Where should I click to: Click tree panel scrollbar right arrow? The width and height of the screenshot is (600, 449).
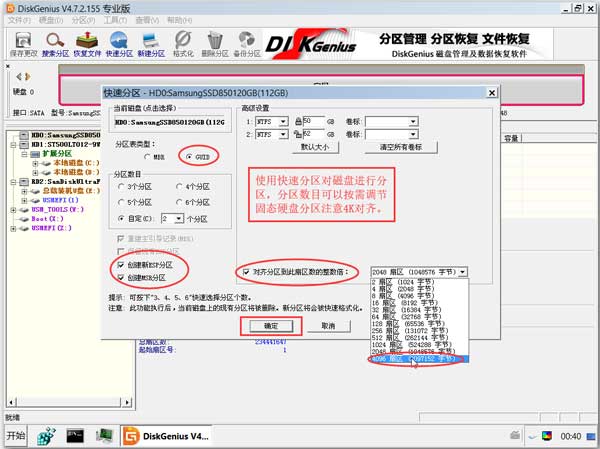pyautogui.click(x=127, y=402)
